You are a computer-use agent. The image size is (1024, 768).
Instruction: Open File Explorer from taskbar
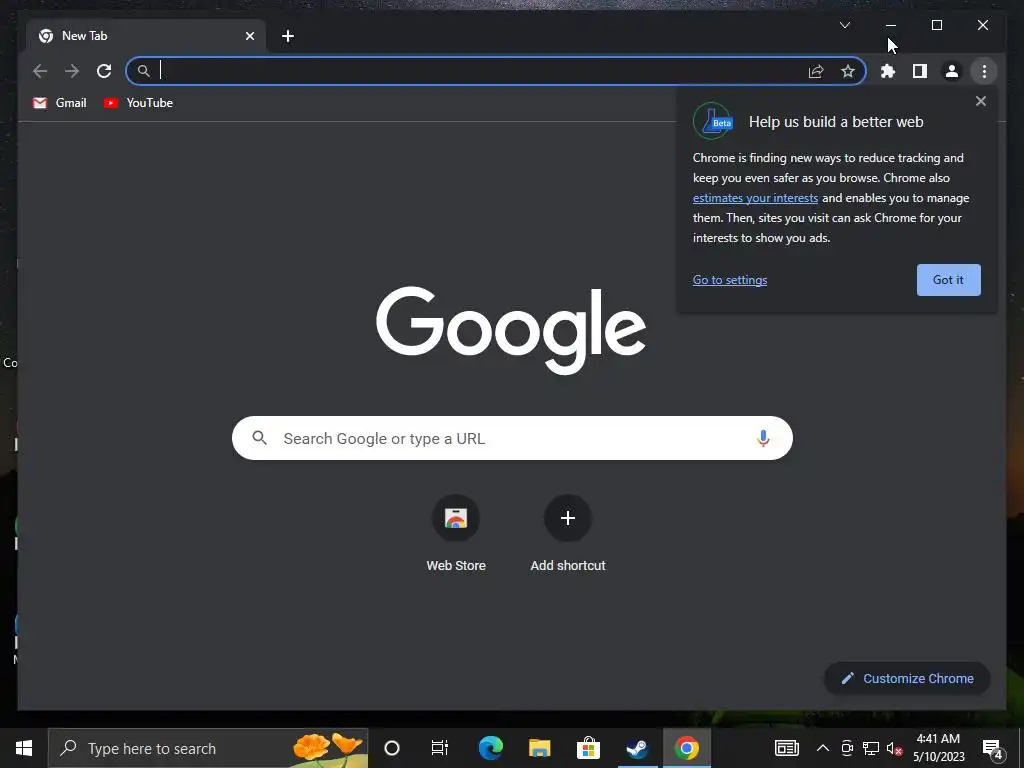[x=539, y=748]
